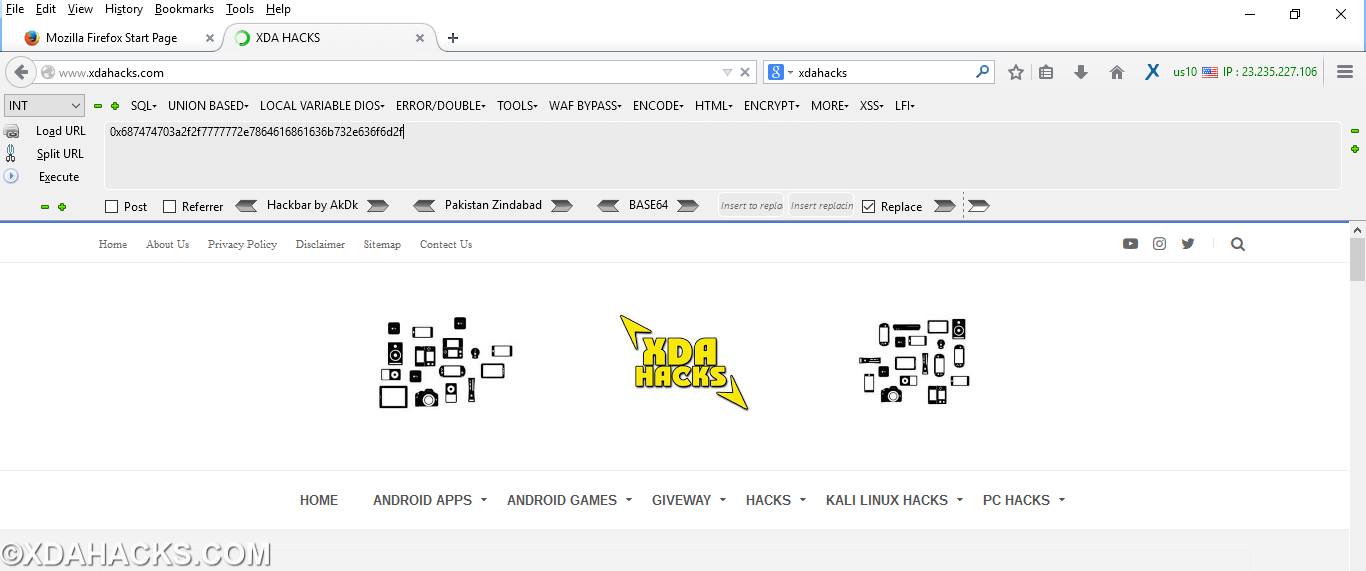
Task: Open the Tools menu in menu bar
Action: (x=240, y=9)
